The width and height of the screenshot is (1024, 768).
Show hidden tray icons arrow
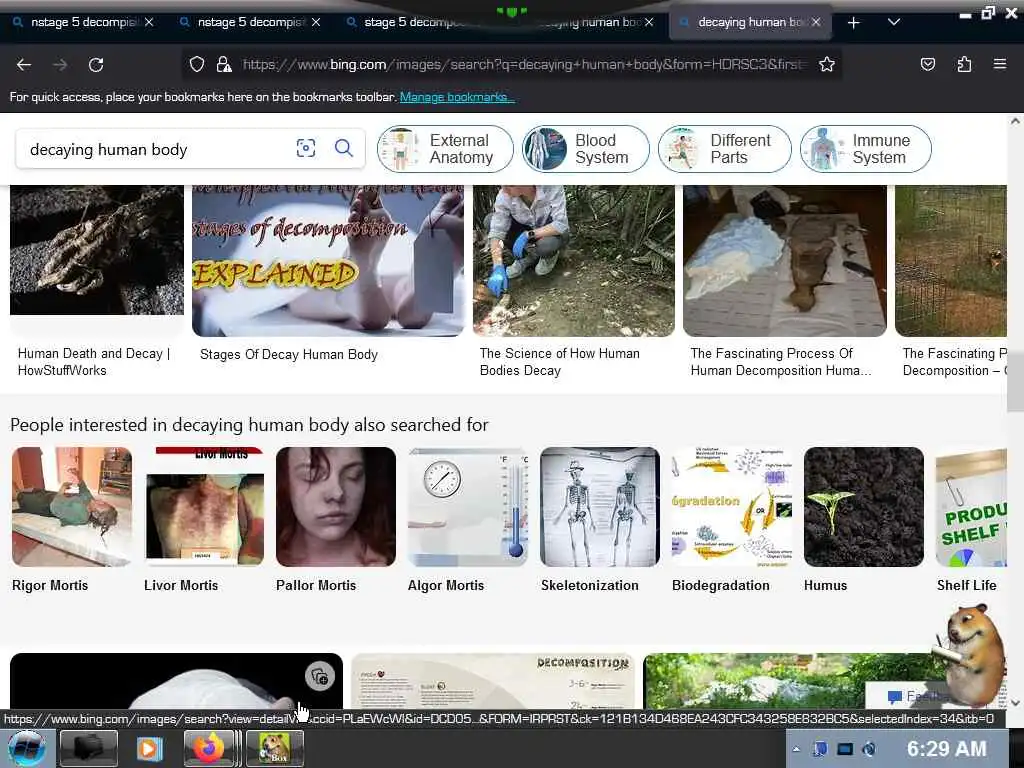pos(796,749)
